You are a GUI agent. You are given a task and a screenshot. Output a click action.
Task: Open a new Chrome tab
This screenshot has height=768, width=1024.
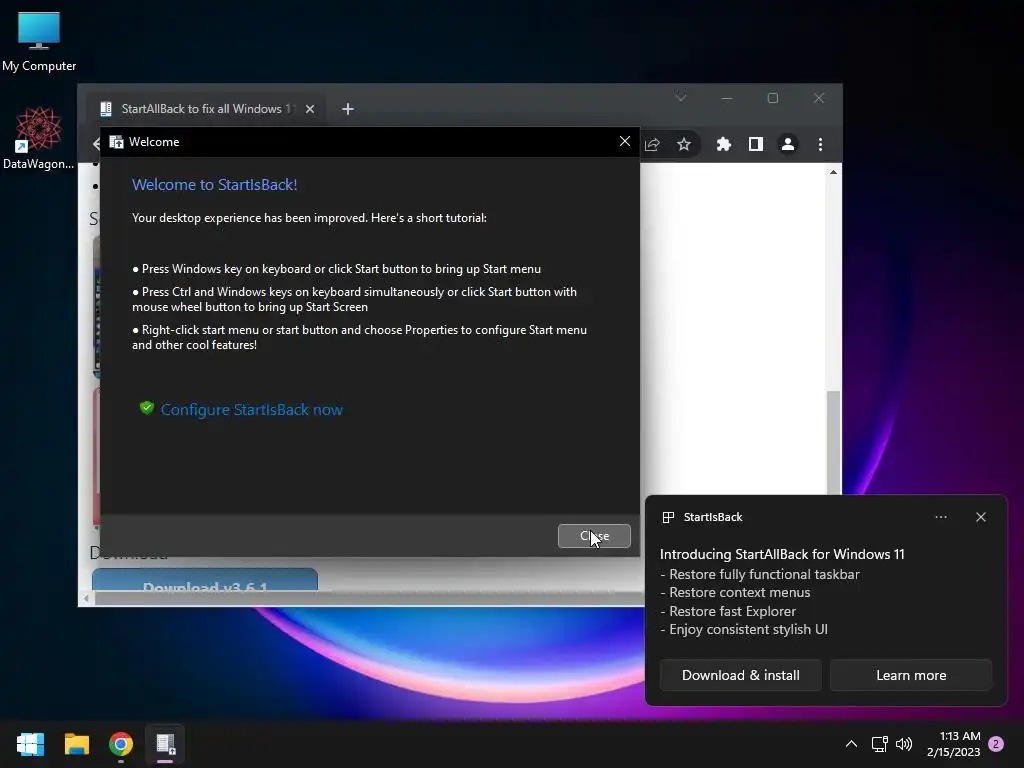pyautogui.click(x=348, y=109)
